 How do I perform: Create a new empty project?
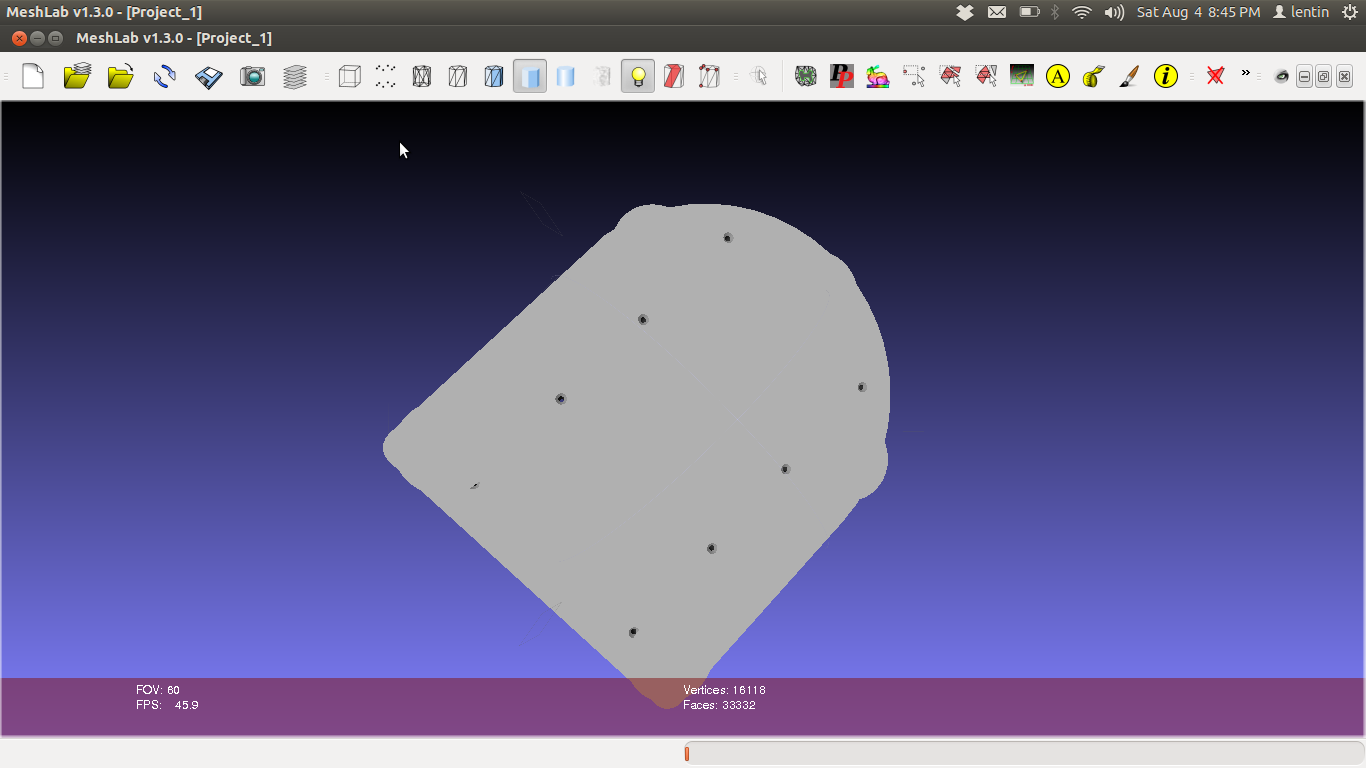tap(32, 76)
